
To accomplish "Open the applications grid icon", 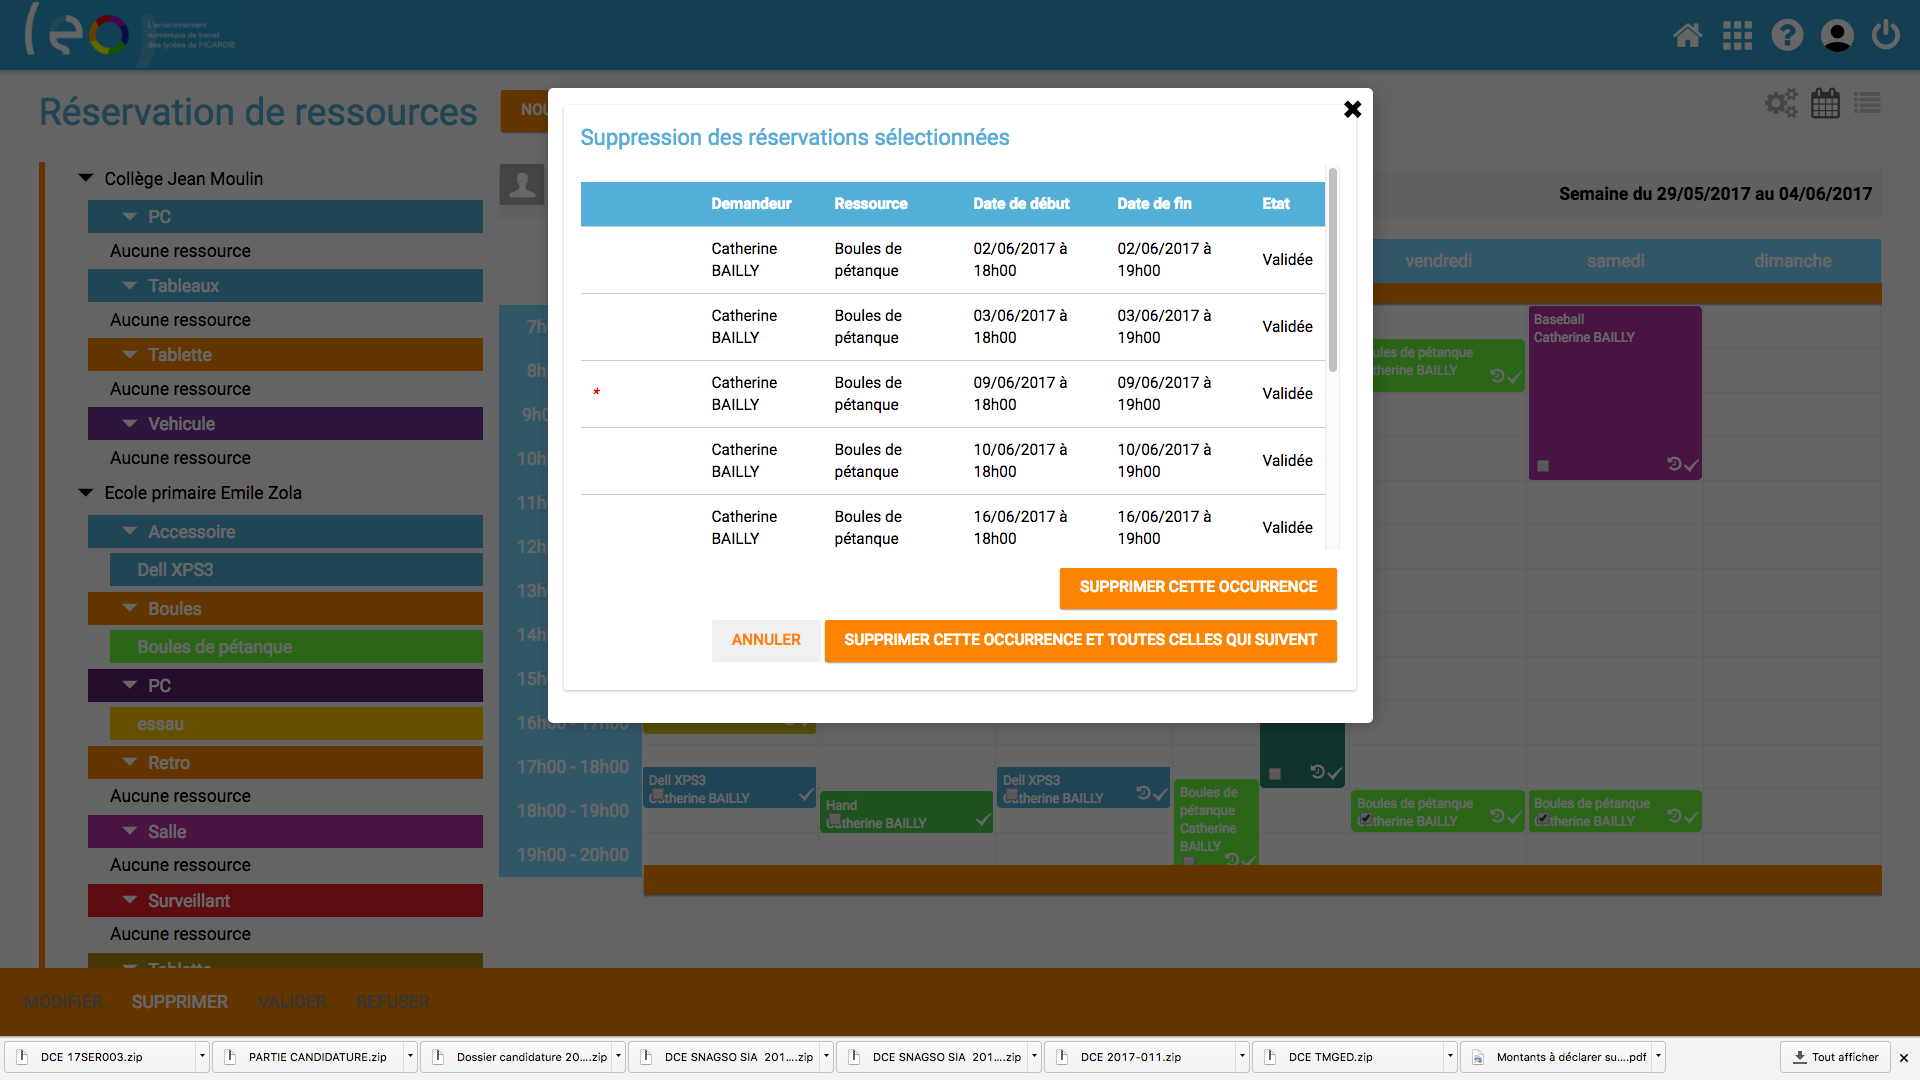I will tap(1737, 36).
